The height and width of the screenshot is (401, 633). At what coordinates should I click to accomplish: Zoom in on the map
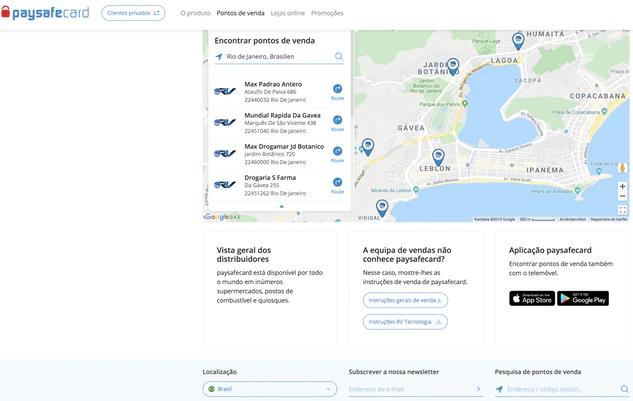coord(623,186)
